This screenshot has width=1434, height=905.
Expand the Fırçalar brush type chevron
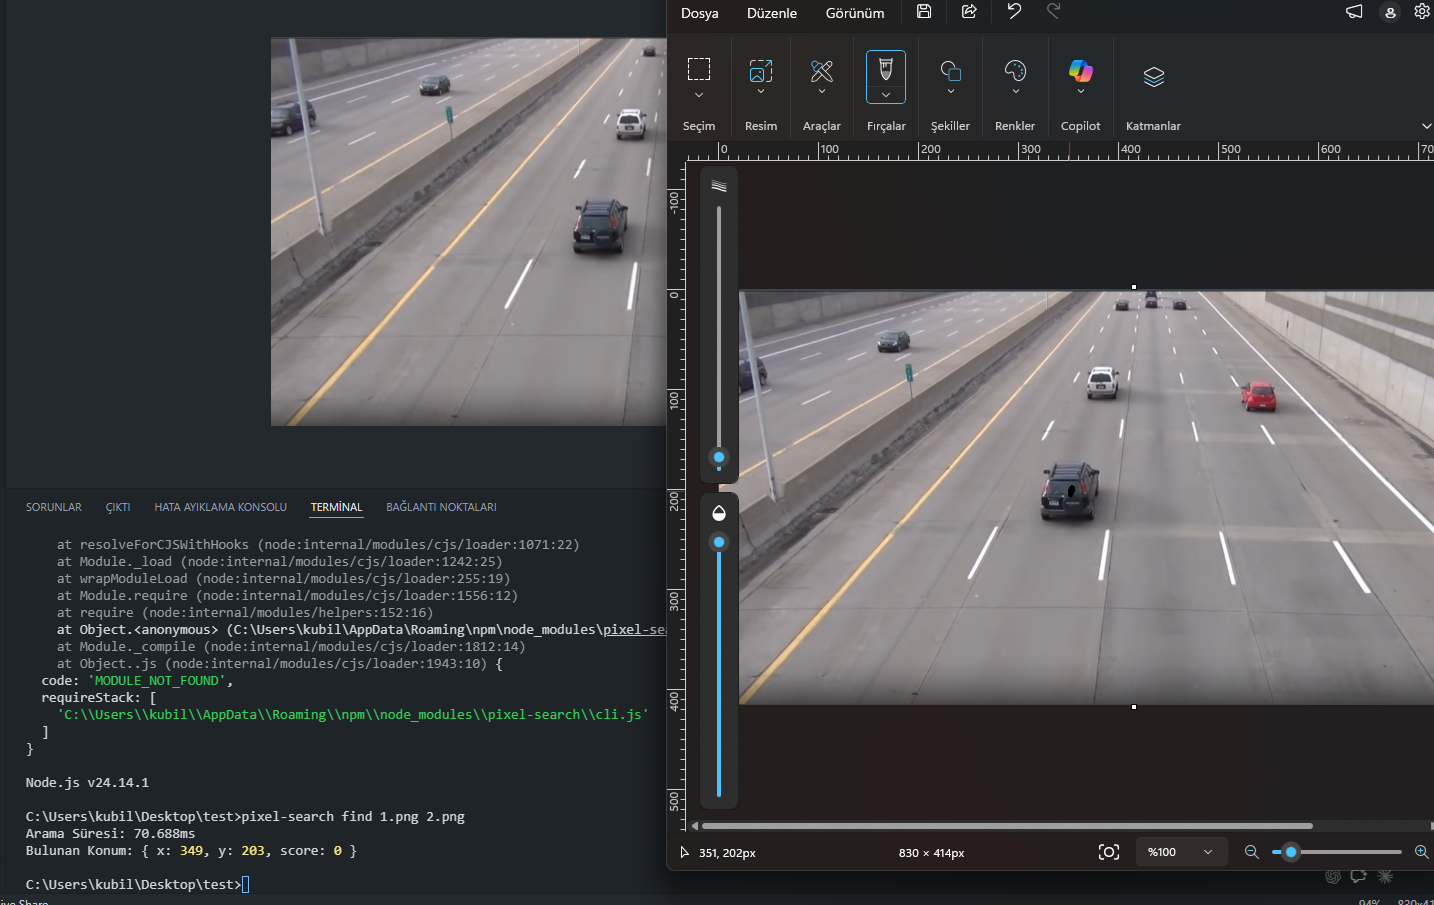coord(886,95)
